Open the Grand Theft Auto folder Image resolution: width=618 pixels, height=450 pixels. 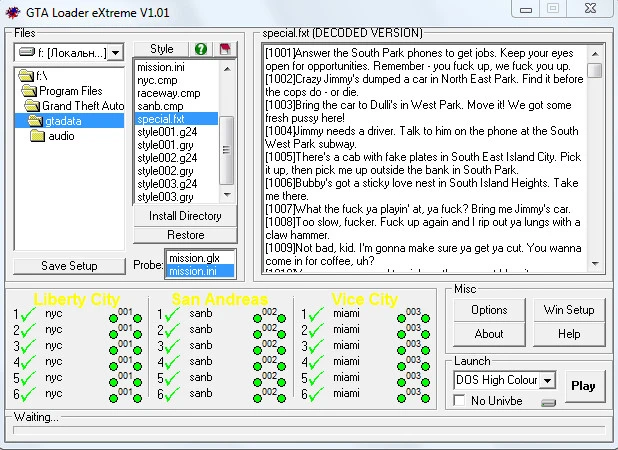tap(74, 106)
